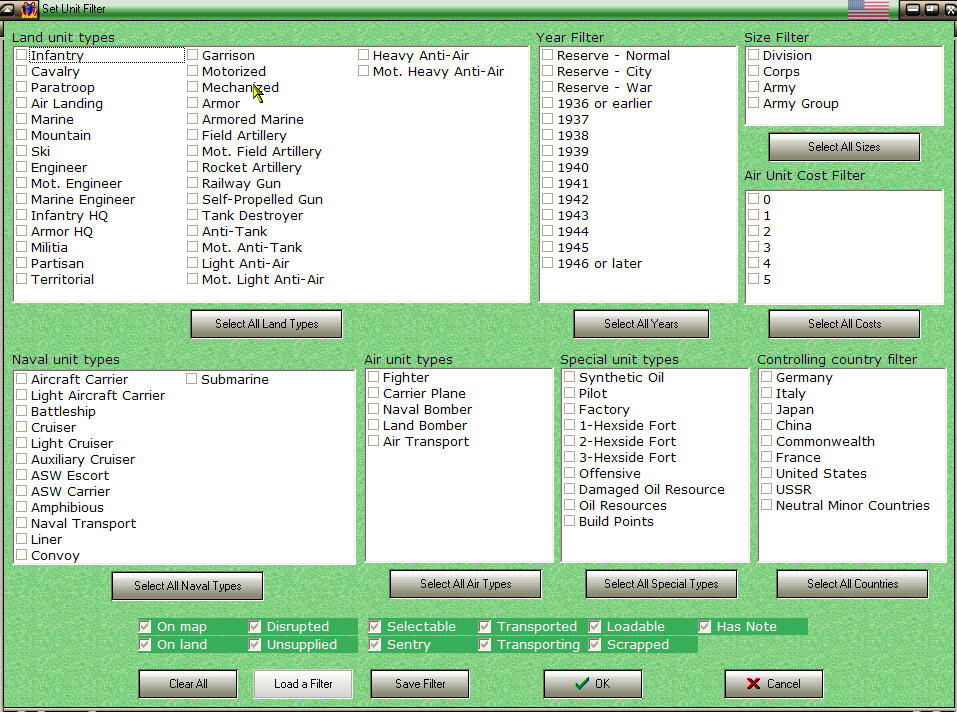The width and height of the screenshot is (957, 712).
Task: Toggle the Railway Gun checkbox
Action: 193,183
